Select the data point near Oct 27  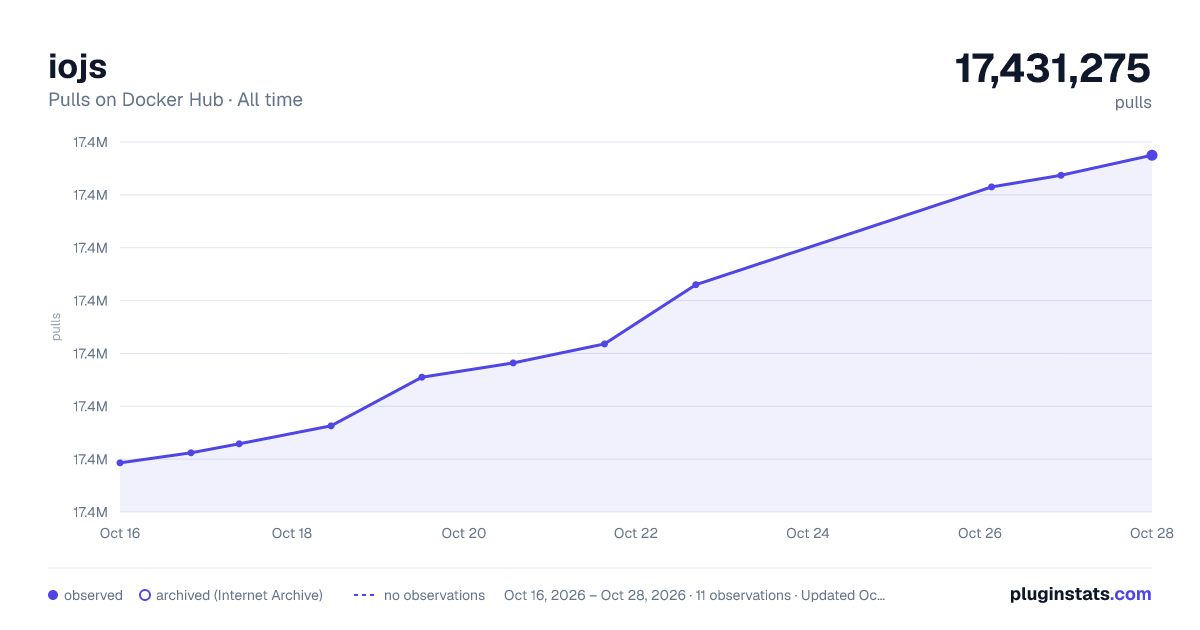(1060, 175)
